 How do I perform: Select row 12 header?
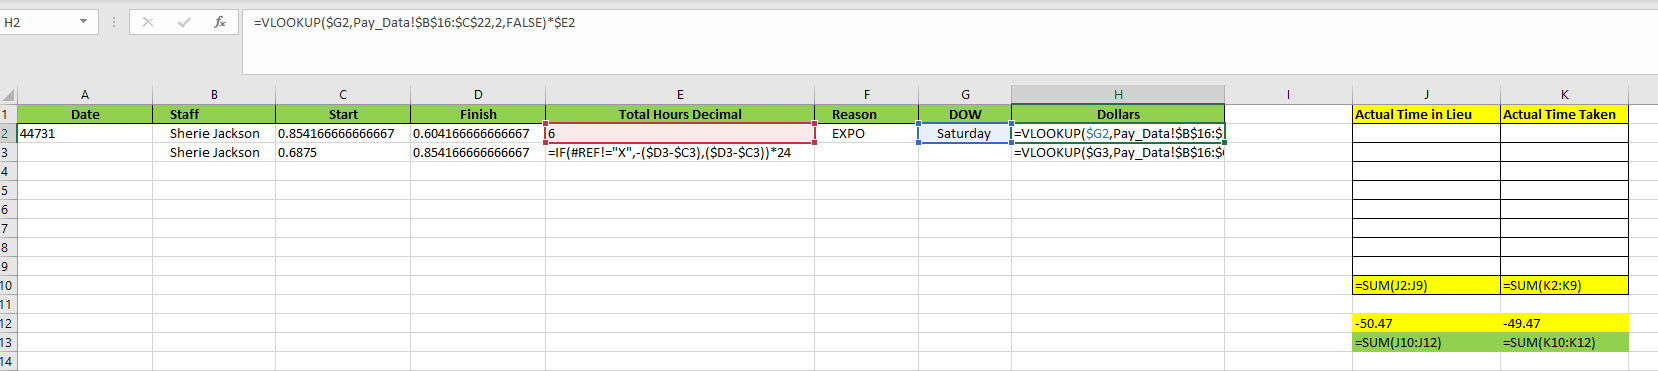click(x=8, y=323)
